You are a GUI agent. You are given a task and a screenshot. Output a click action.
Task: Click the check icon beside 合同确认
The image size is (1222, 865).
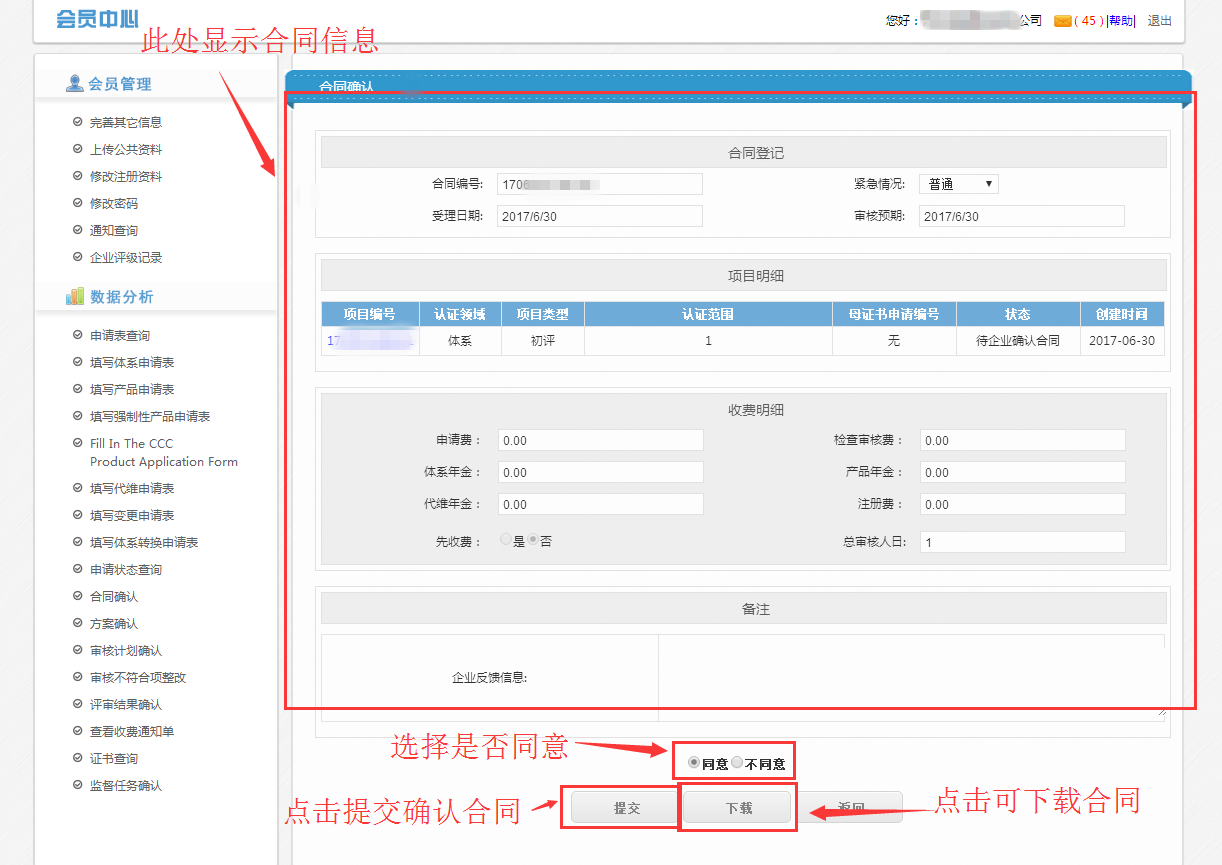[x=78, y=596]
